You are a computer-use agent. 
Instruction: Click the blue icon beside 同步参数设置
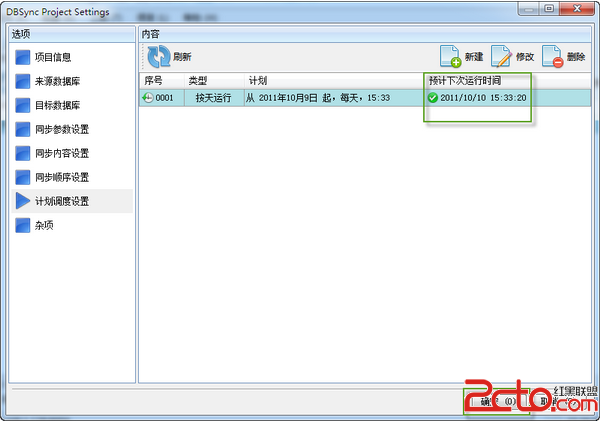click(x=23, y=129)
